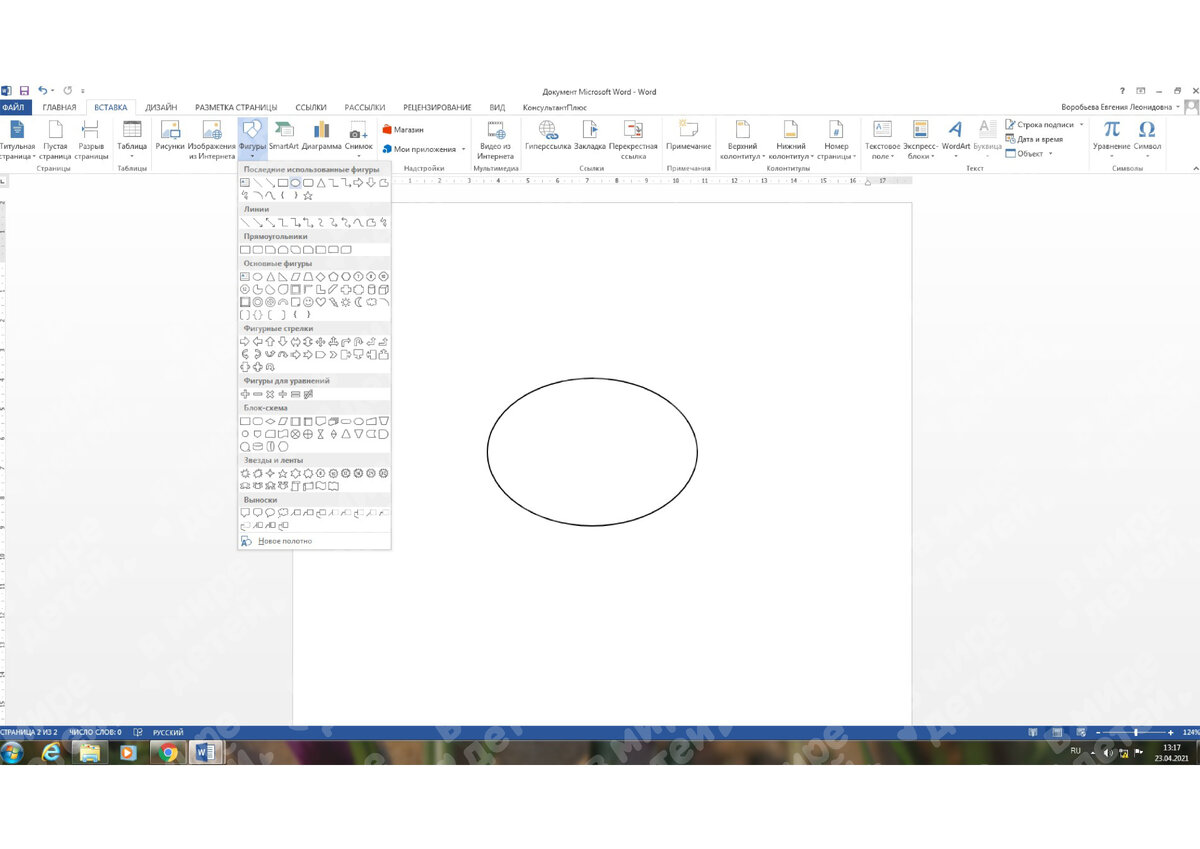Open the Уравнение equation dropdown

pos(1111,136)
